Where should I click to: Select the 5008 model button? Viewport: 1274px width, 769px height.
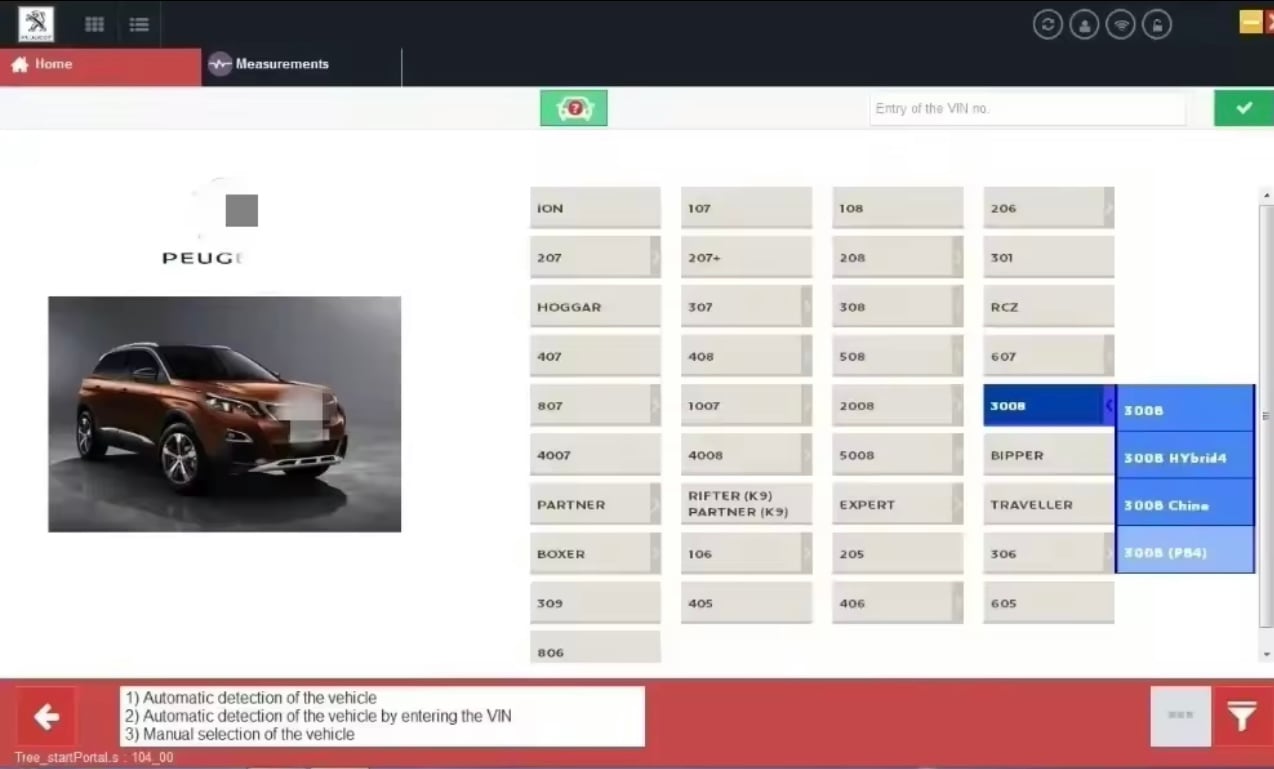tap(897, 455)
